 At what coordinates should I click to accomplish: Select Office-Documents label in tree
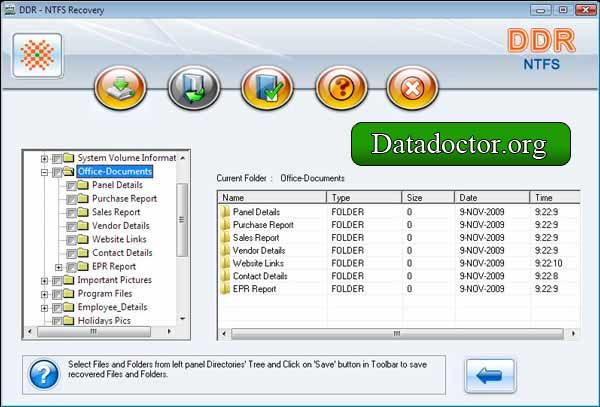click(115, 171)
